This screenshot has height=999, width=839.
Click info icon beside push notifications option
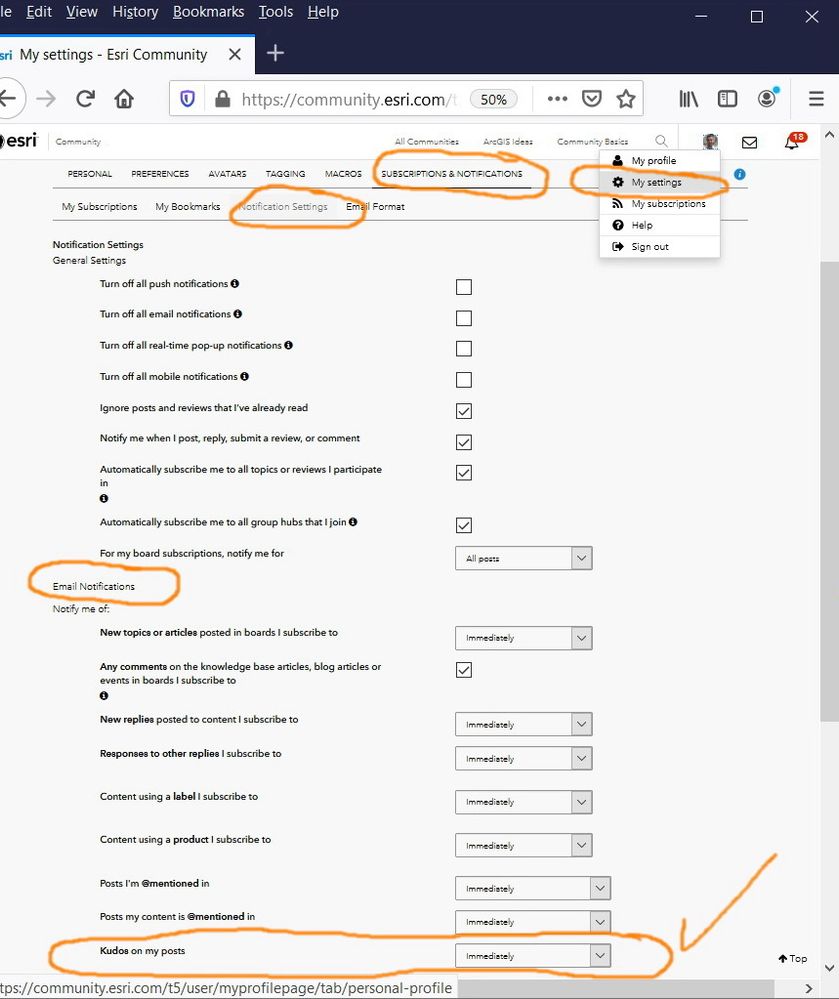234,284
